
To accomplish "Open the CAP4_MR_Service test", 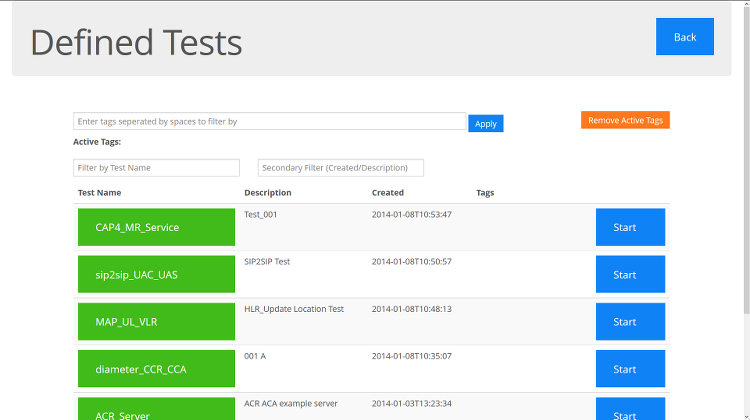I will click(x=156, y=227).
